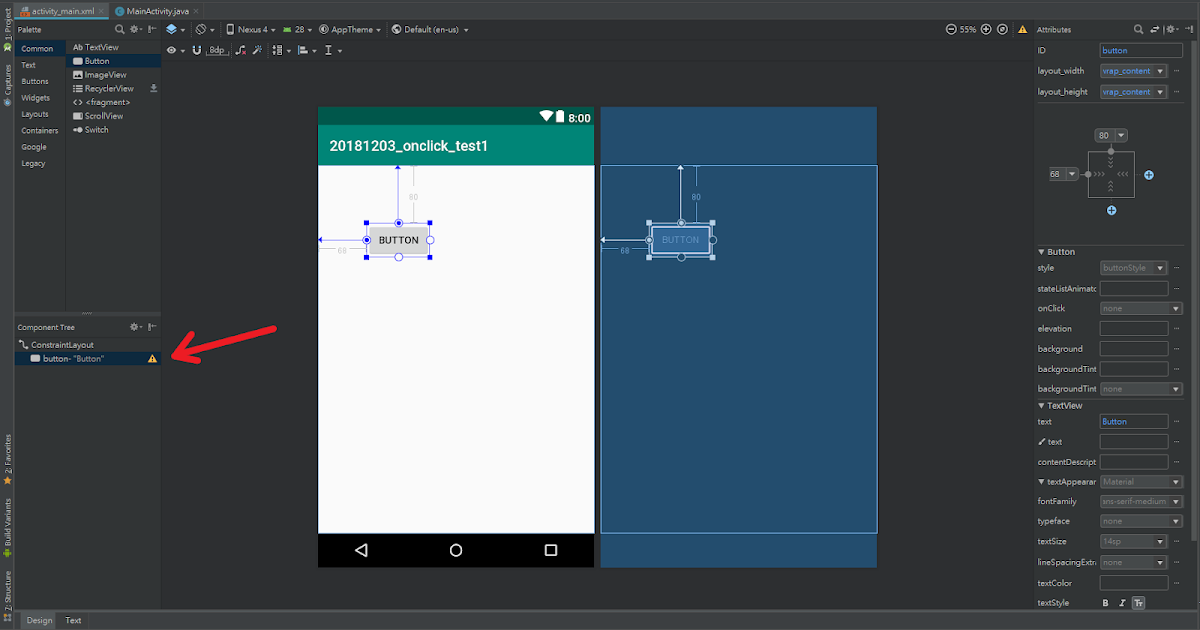Open default margins 8dp setting
Screen dimensions: 1200x630
click(x=216, y=50)
